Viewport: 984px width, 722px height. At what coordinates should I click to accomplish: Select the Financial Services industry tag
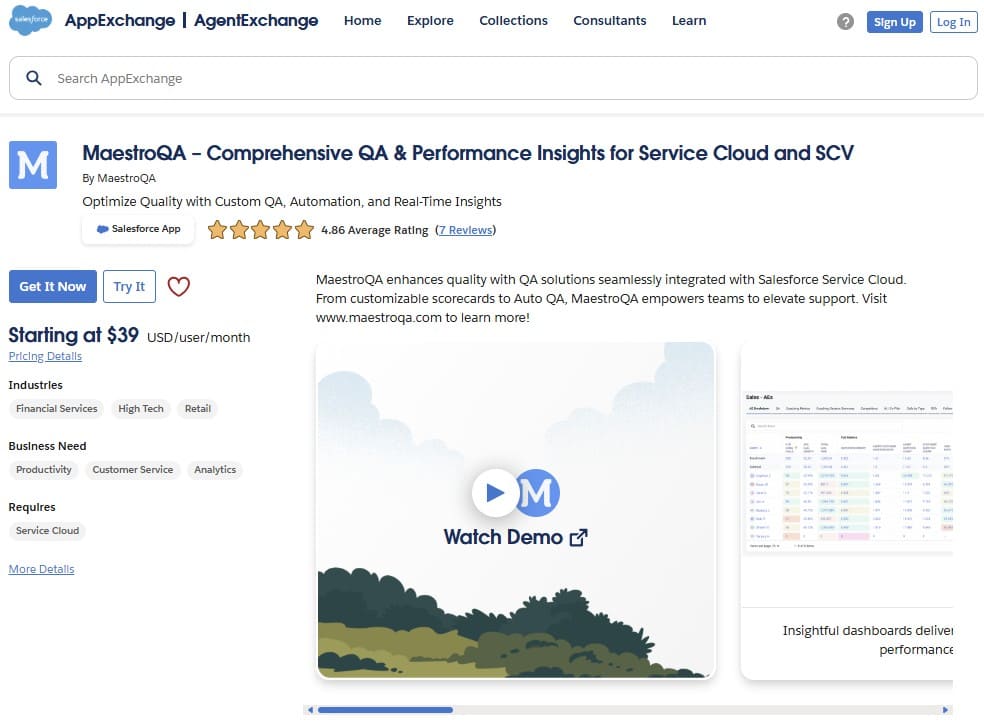56,409
